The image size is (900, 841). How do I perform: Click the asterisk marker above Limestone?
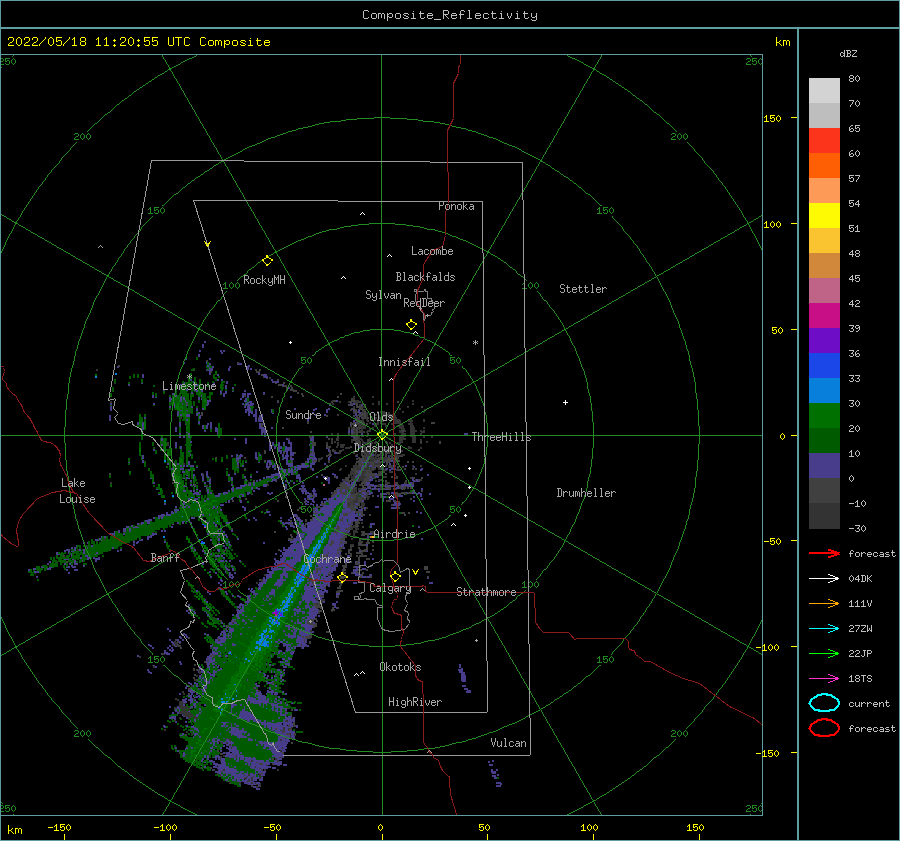click(189, 377)
